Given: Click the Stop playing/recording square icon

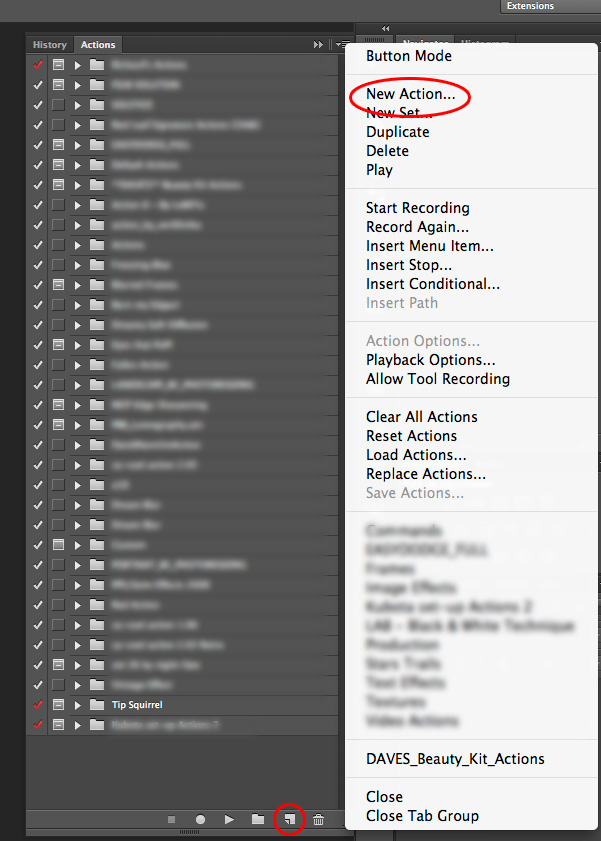Looking at the screenshot, I should pyautogui.click(x=171, y=819).
